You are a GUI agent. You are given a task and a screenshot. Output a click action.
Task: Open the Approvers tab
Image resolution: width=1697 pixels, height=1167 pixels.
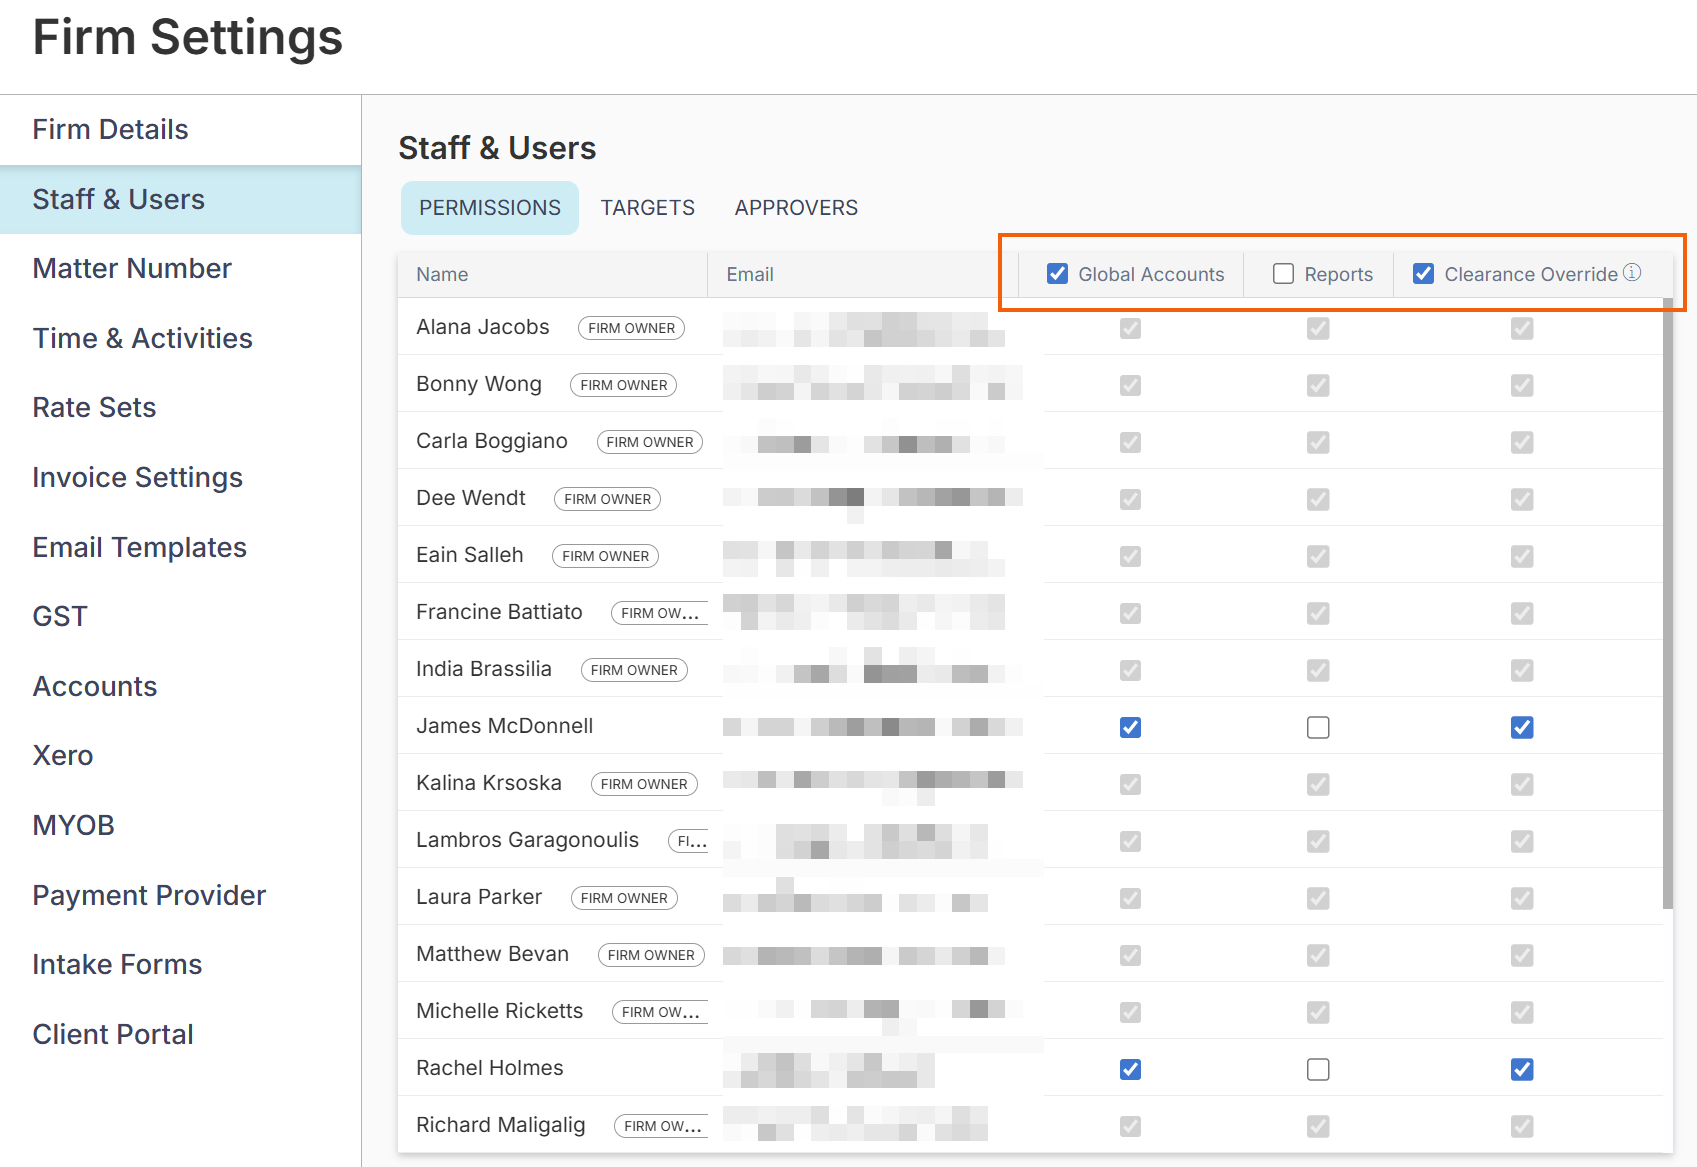(x=796, y=208)
